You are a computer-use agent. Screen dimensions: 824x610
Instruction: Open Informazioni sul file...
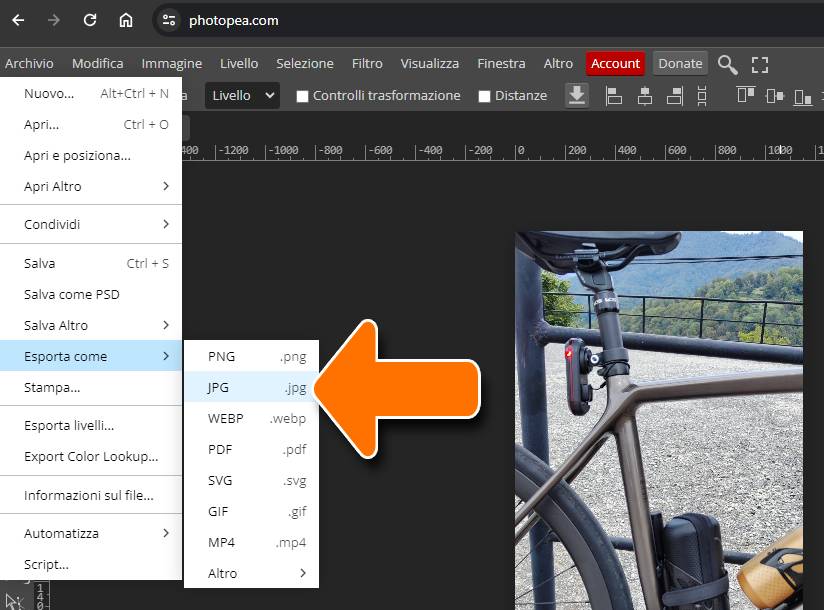click(91, 495)
